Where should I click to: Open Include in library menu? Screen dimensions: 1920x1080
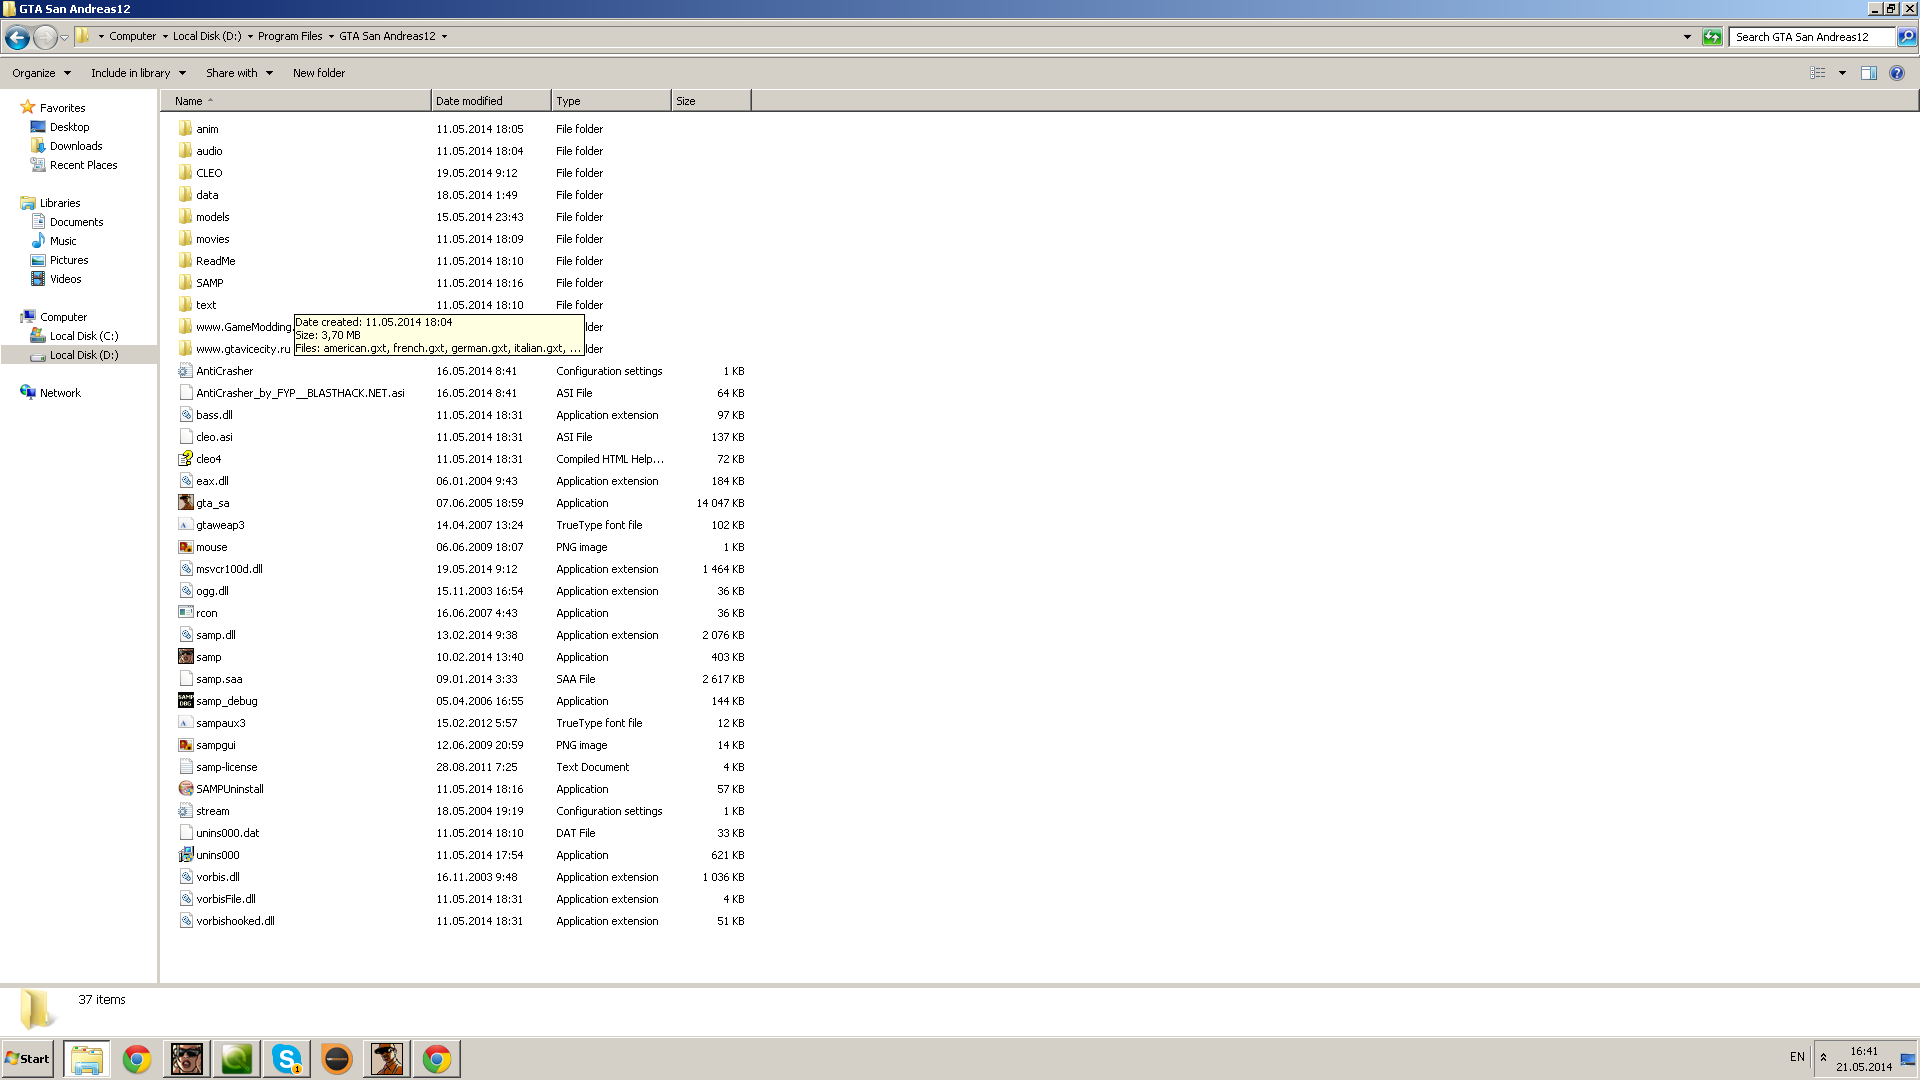pos(138,73)
